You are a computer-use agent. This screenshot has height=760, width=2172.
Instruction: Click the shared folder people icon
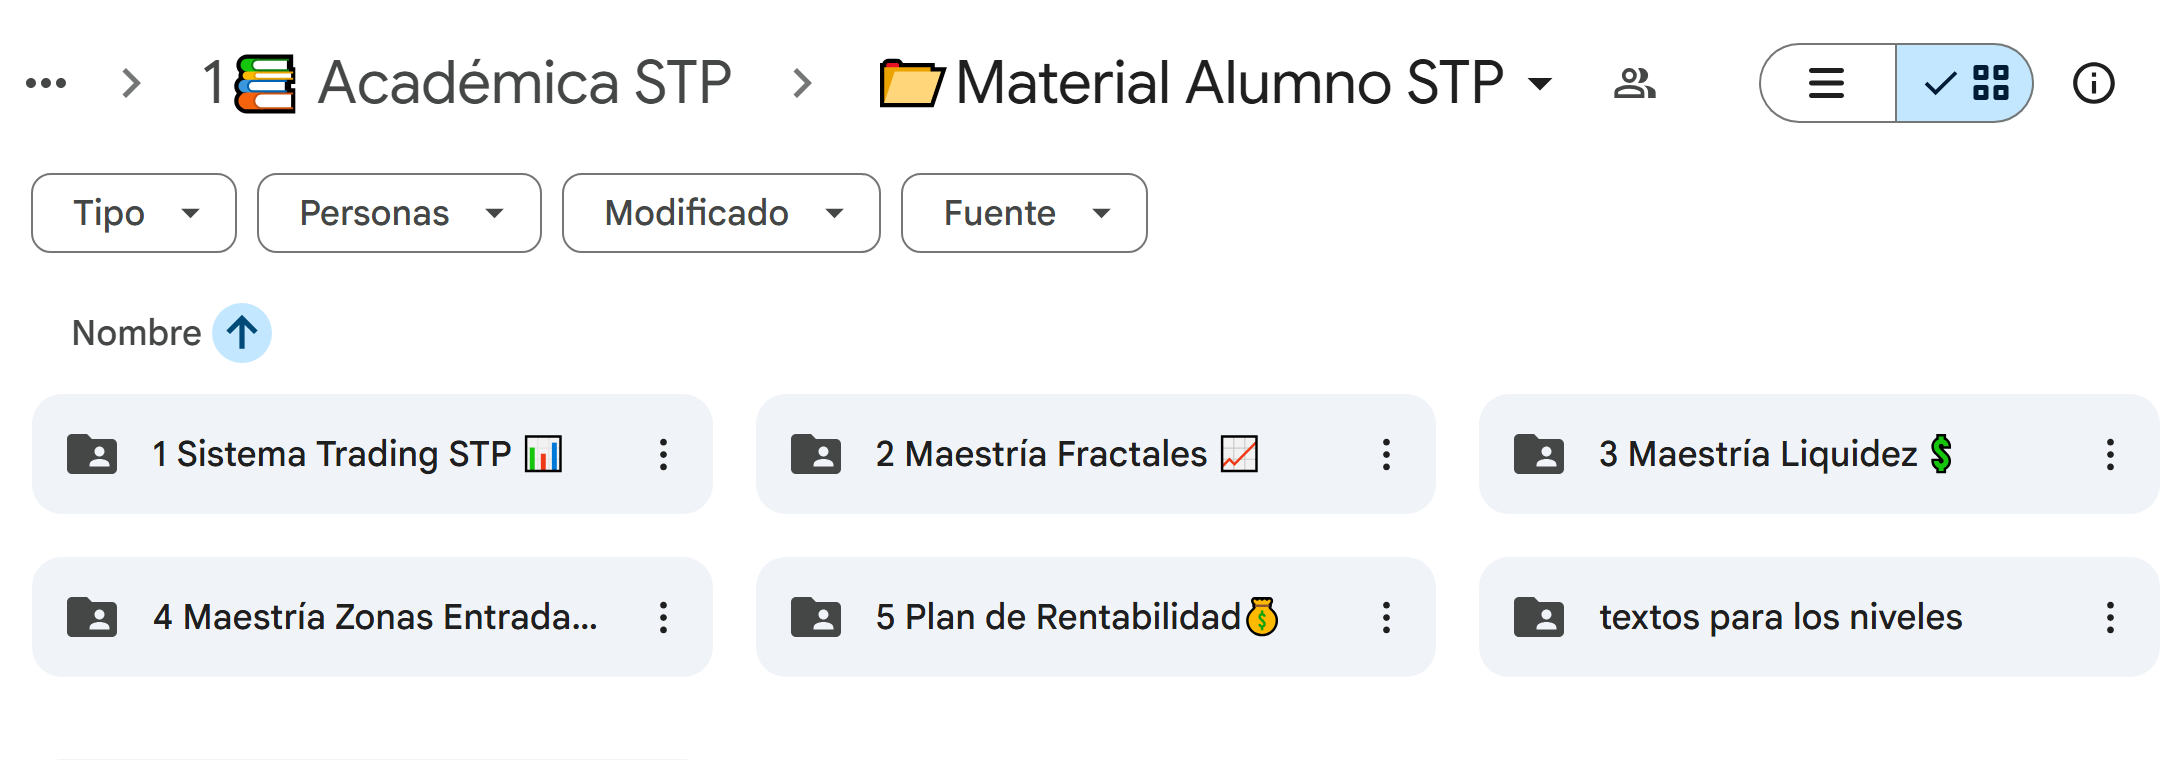(1634, 83)
